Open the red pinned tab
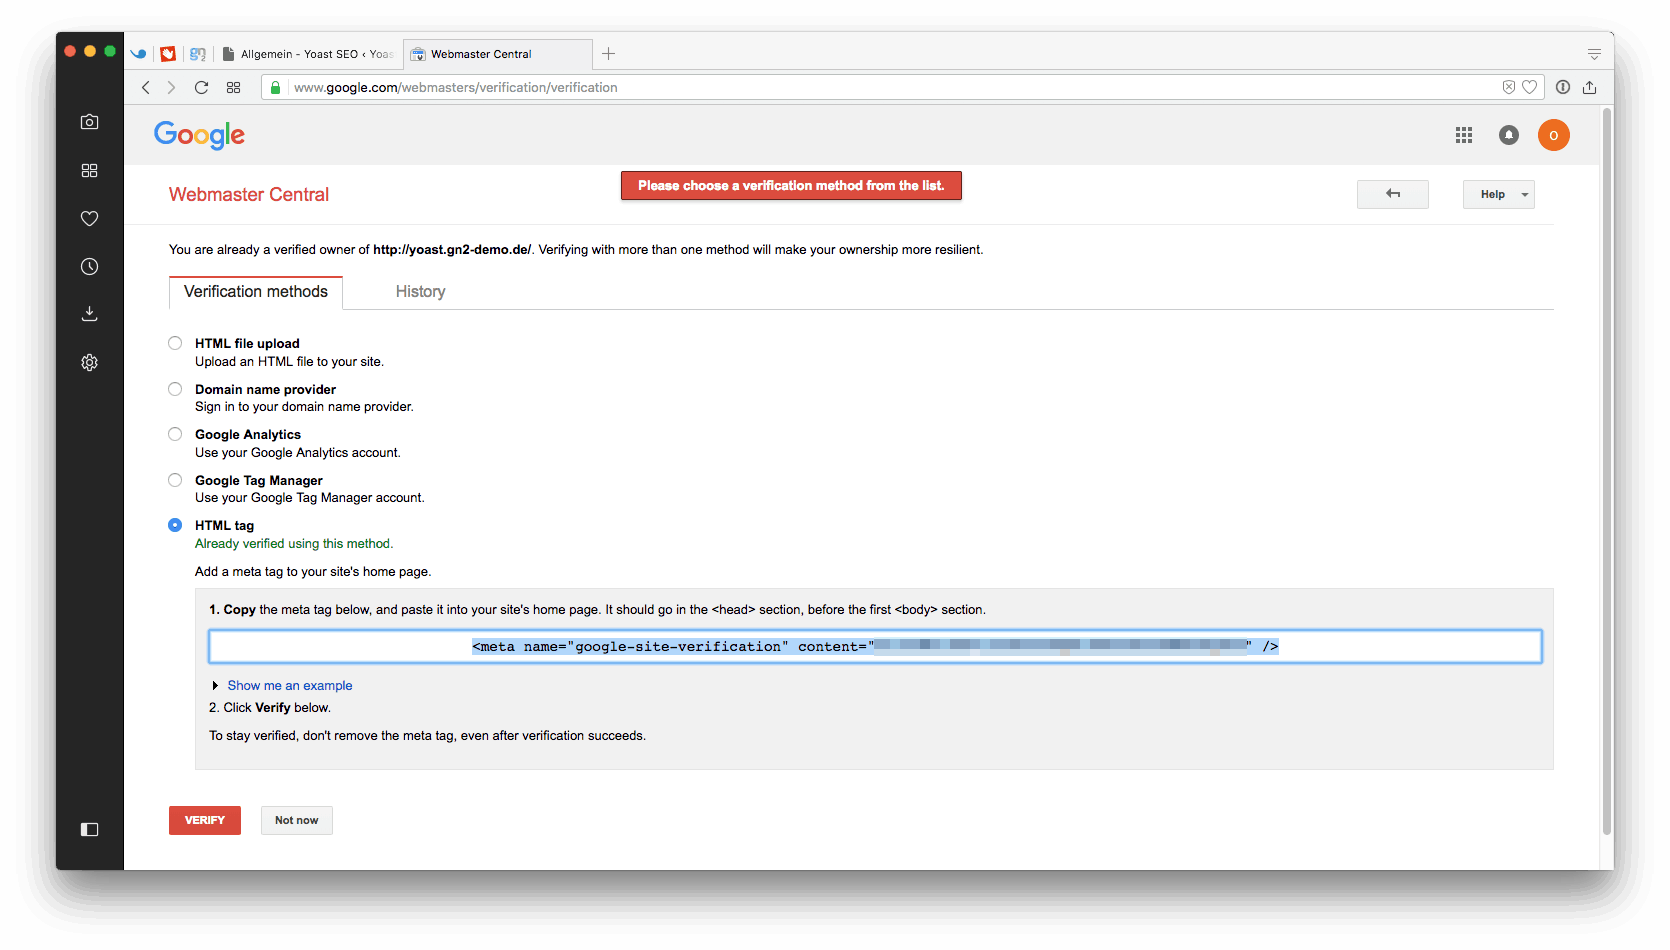1670x950 pixels. click(168, 54)
